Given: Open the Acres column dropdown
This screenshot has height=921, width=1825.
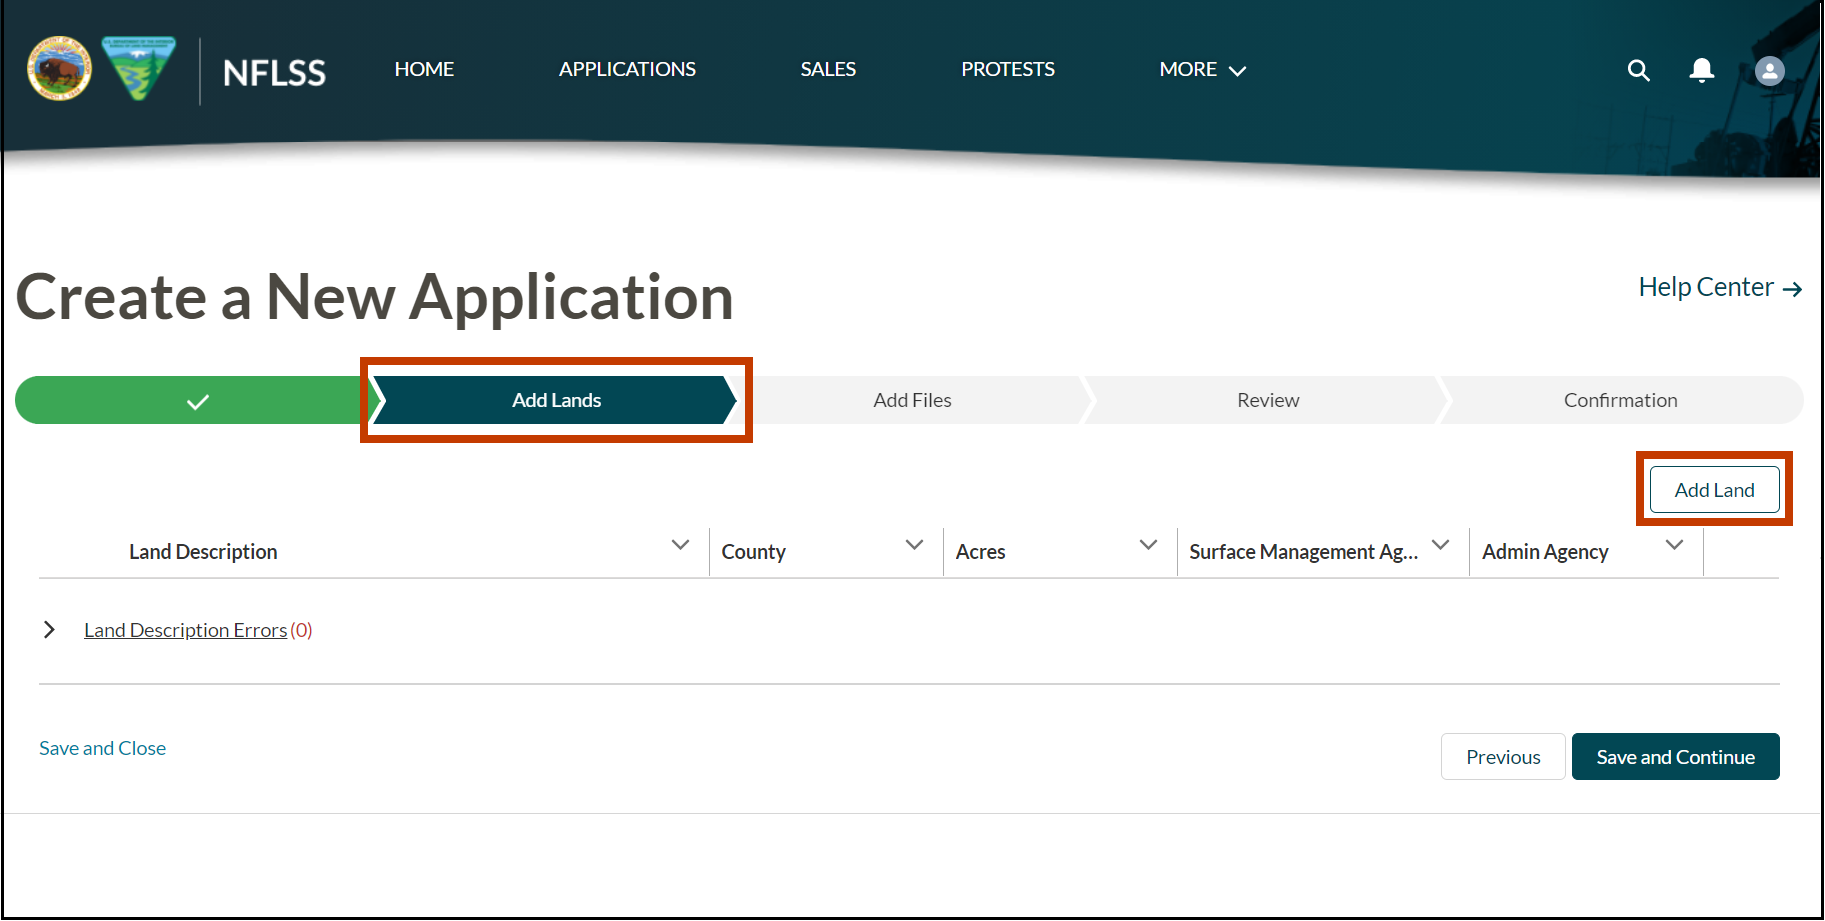Looking at the screenshot, I should [x=1146, y=545].
